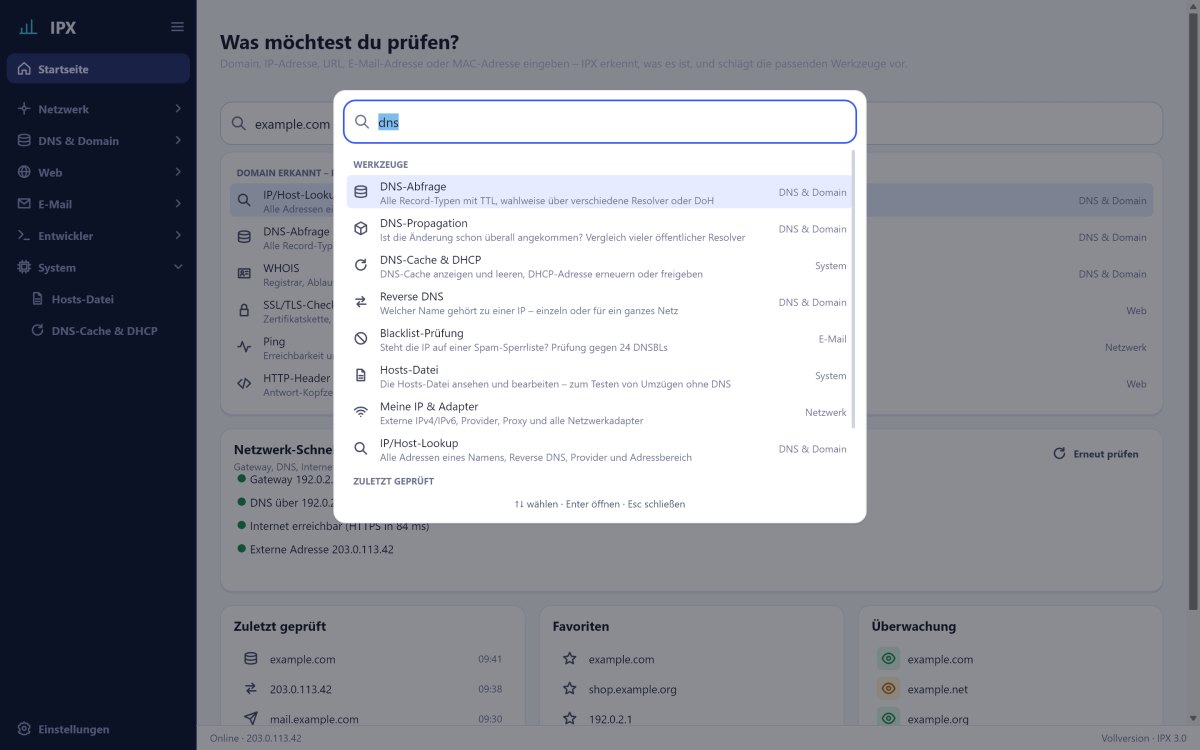Expand the Netzwerk sidebar section chevron
1200x750 pixels.
pyautogui.click(x=178, y=109)
